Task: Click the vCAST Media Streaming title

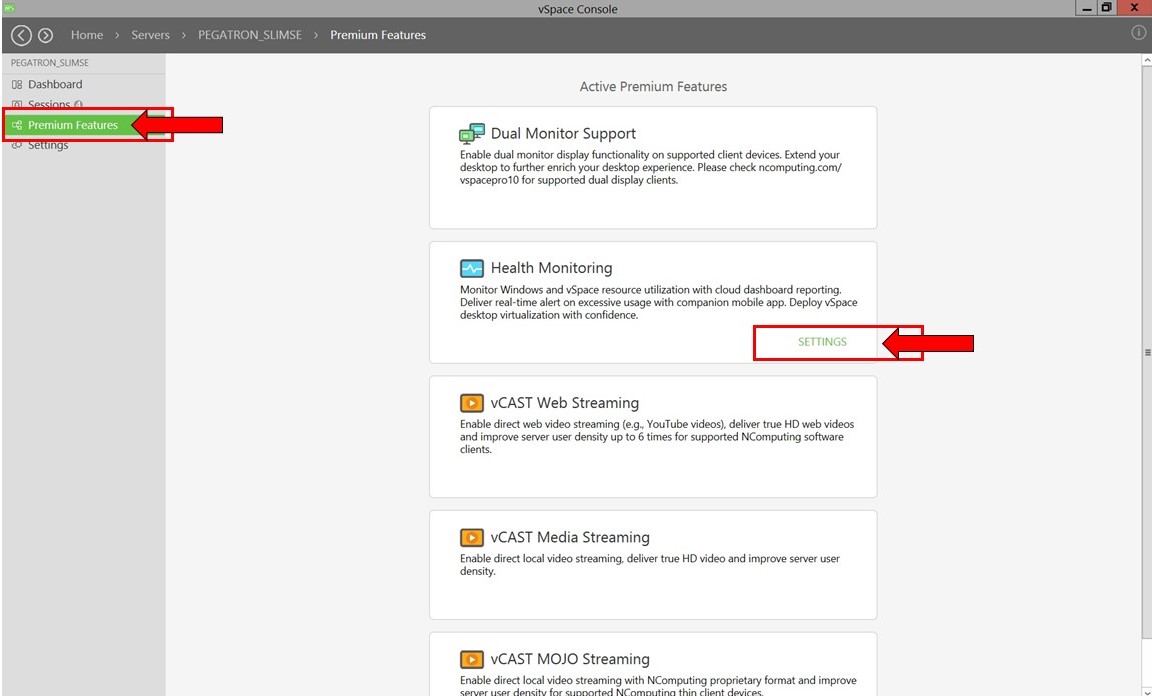Action: pyautogui.click(x=570, y=537)
